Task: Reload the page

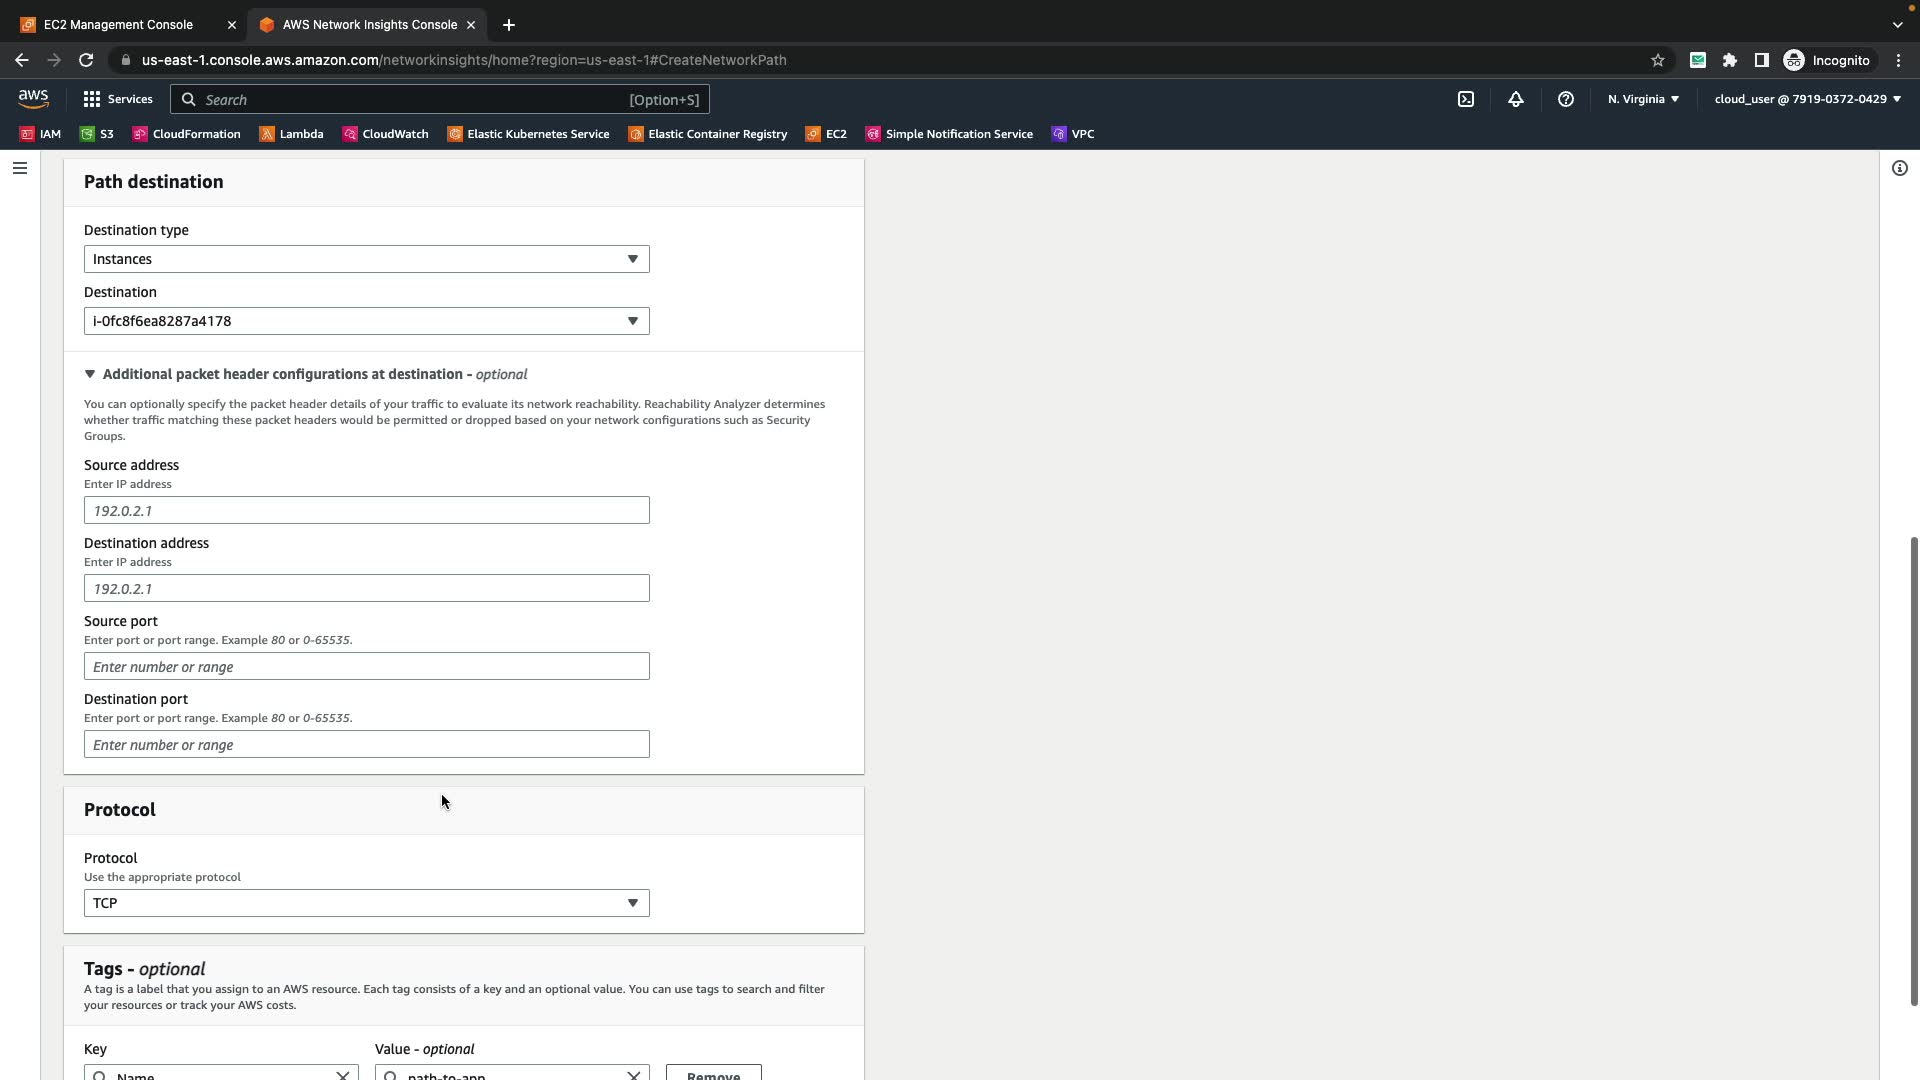Action: coord(86,60)
